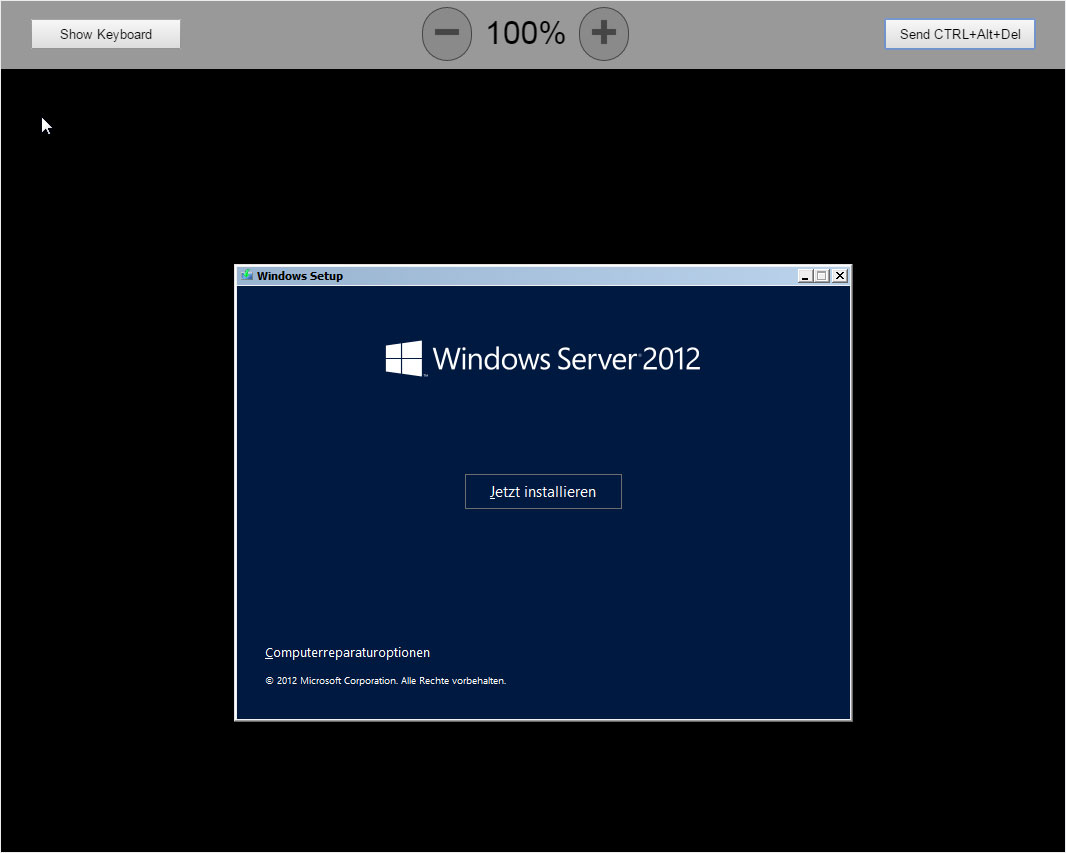This screenshot has height=853, width=1066.
Task: Click the 100% zoom level text
Action: [526, 33]
